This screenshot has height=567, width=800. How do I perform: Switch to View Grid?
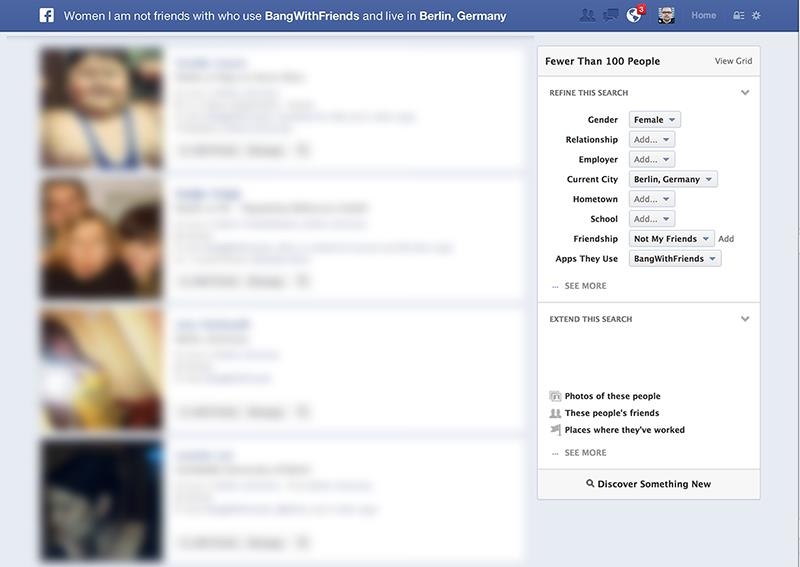(733, 61)
